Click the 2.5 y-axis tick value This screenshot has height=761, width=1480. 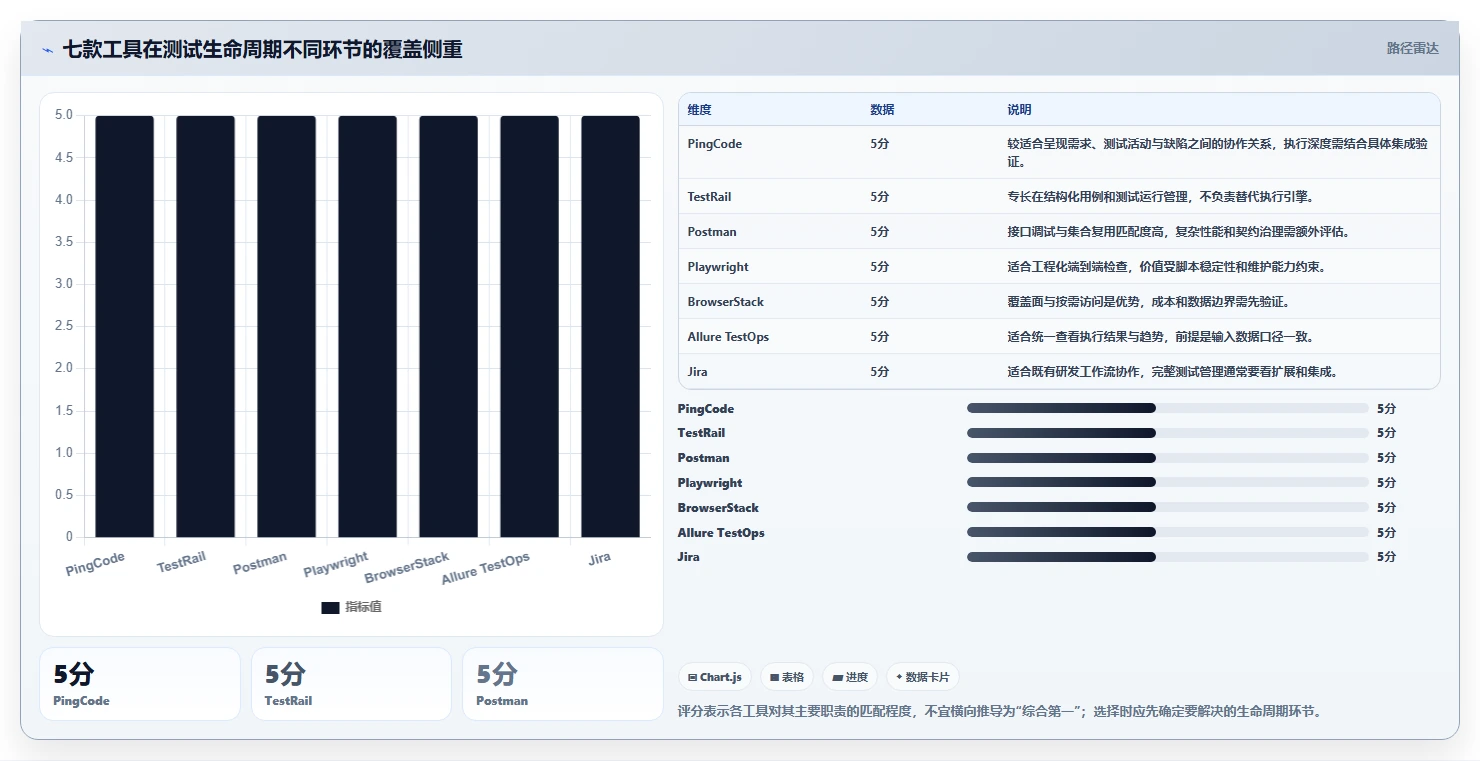click(x=63, y=326)
